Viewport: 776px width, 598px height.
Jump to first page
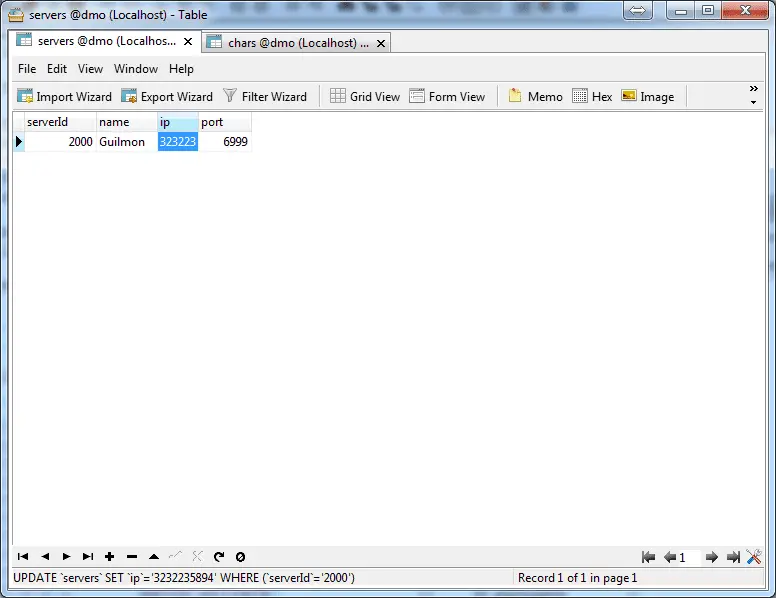(x=648, y=557)
